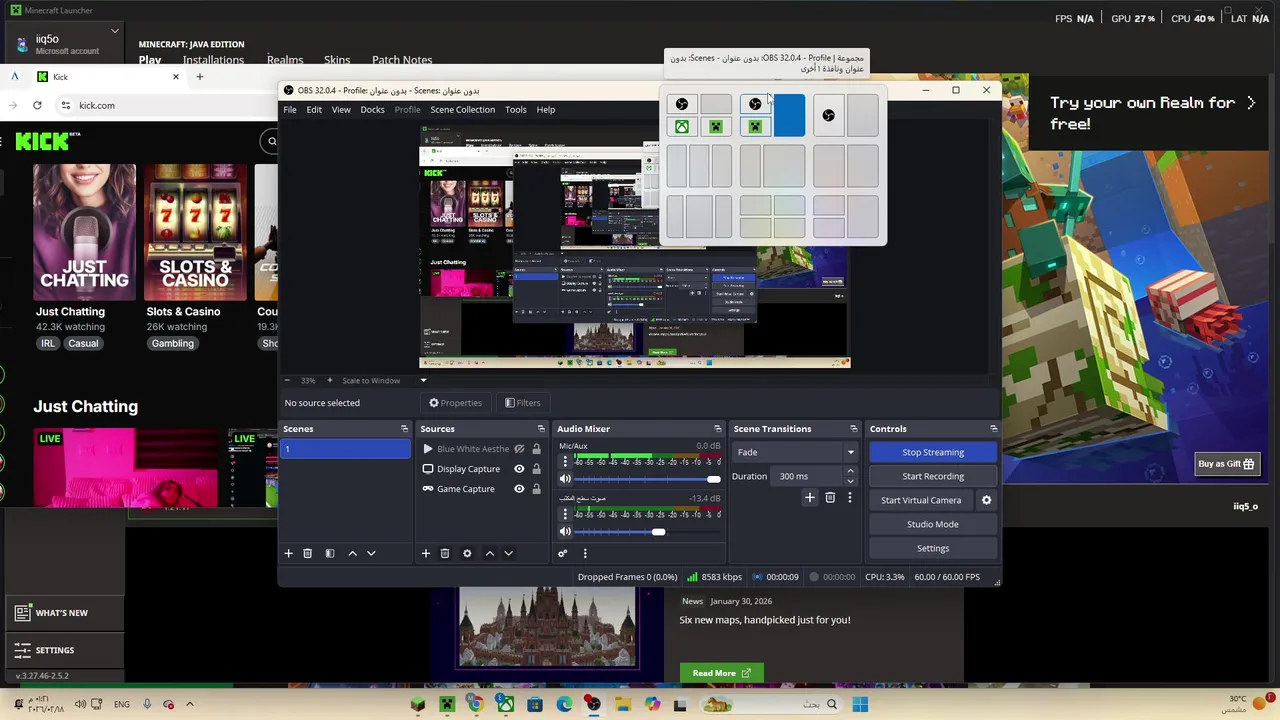Add a new scene transition
The image size is (1280, 720).
pyautogui.click(x=810, y=497)
